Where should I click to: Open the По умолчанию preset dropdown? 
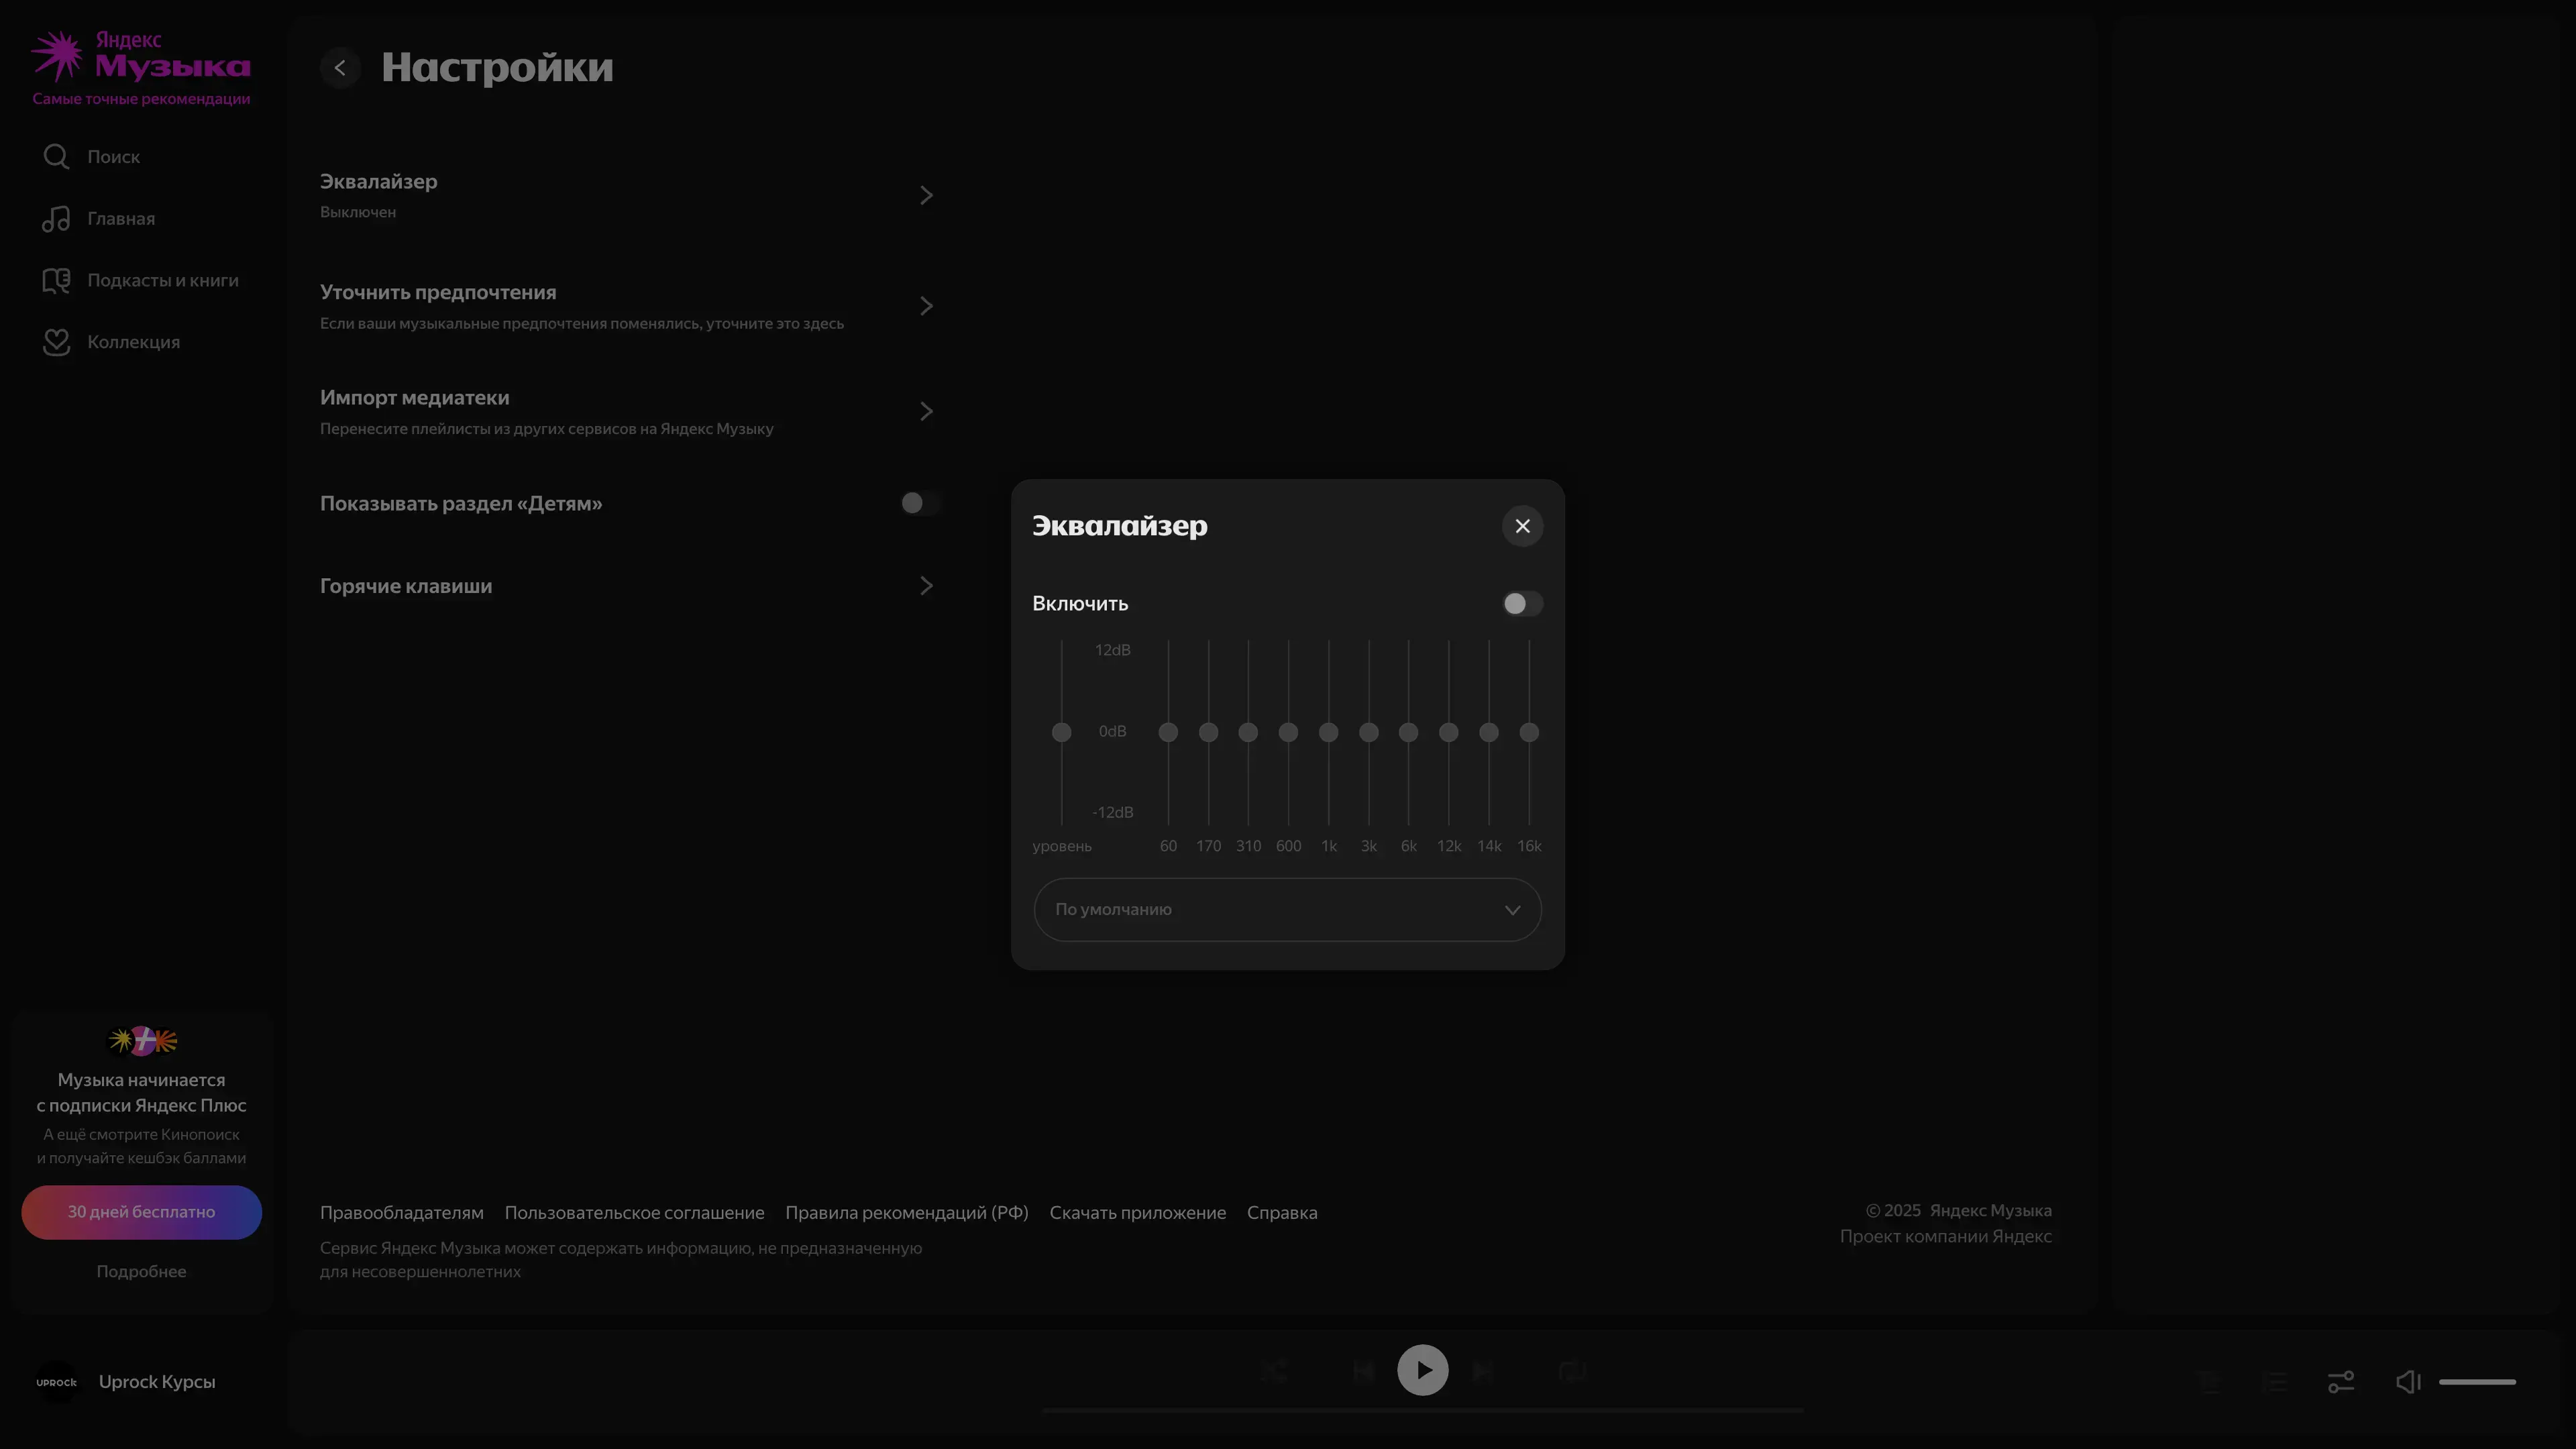[x=1287, y=910]
